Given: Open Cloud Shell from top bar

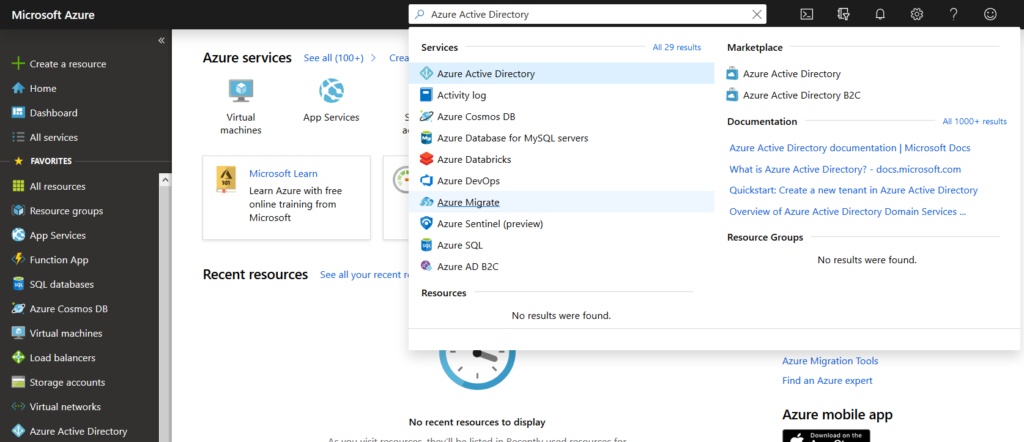Looking at the screenshot, I should (807, 14).
